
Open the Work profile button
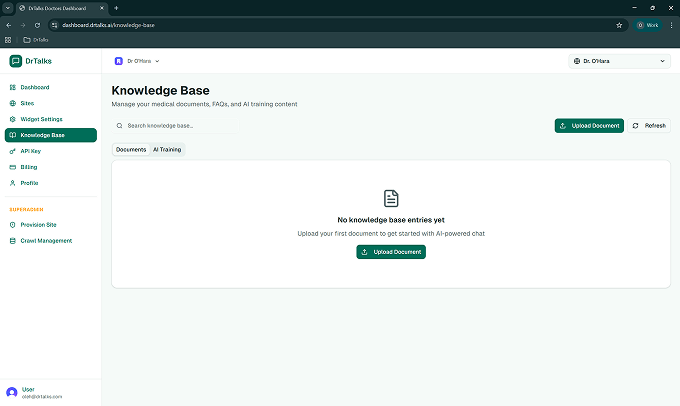[647, 25]
